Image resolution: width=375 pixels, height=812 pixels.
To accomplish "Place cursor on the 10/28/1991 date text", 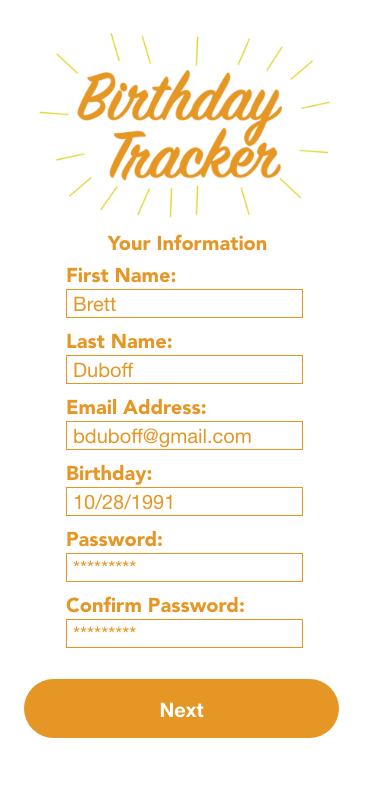I will click(x=123, y=502).
